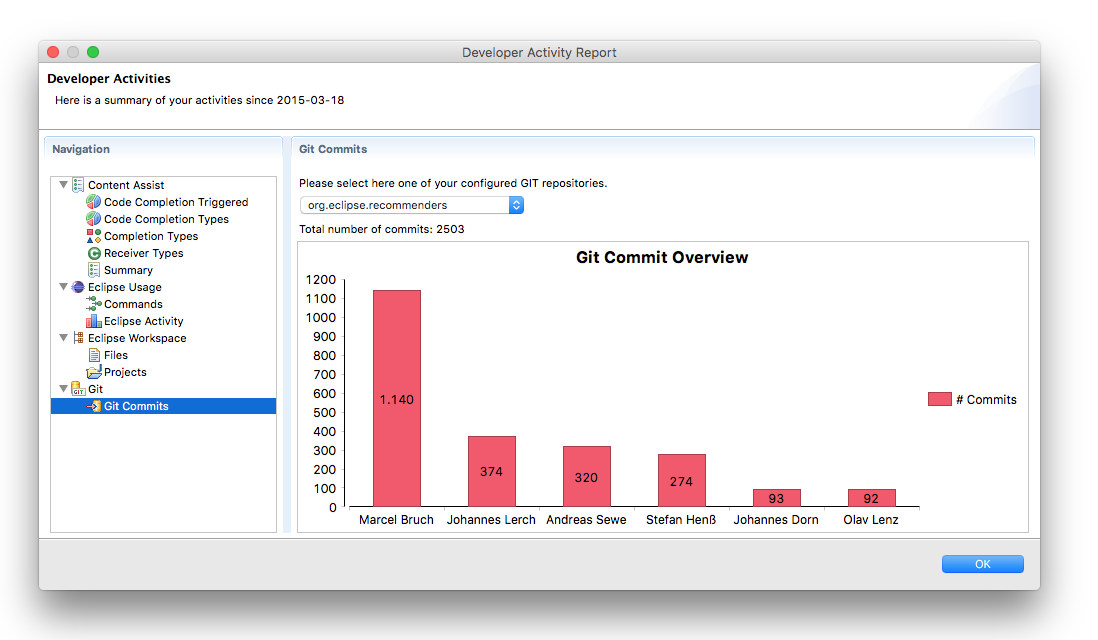Click the Commands tree icon
Viewport: 1098px width, 640px height.
click(x=94, y=304)
